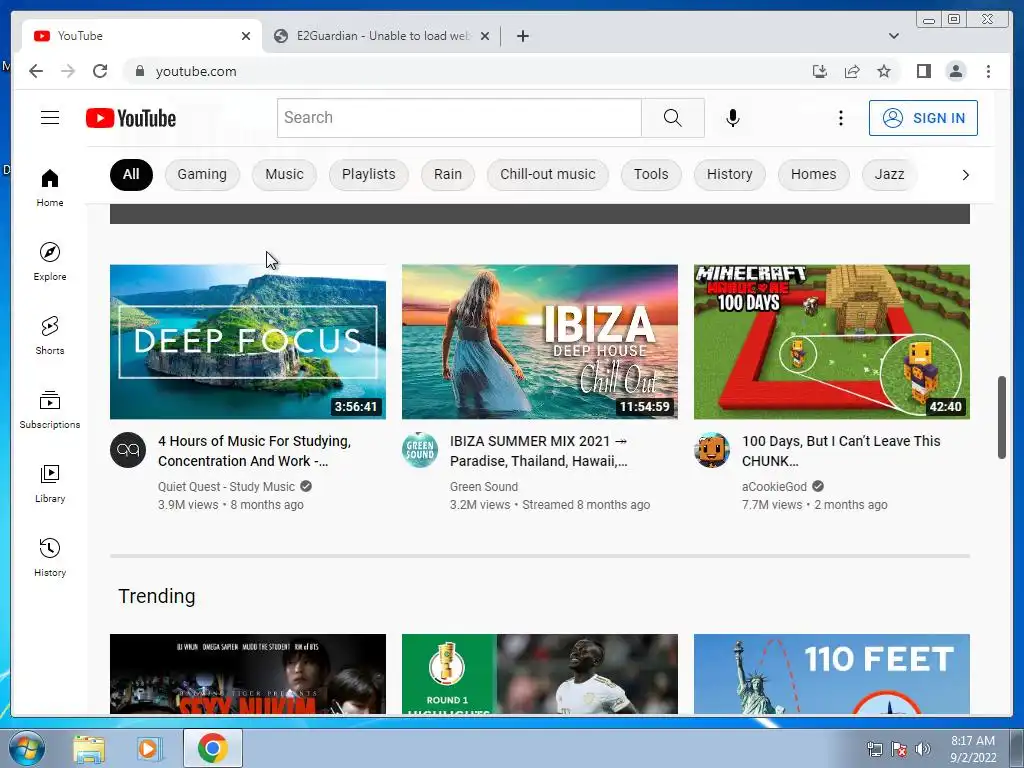Image resolution: width=1024 pixels, height=768 pixels.
Task: Filter by Rain chip
Action: pyautogui.click(x=447, y=174)
